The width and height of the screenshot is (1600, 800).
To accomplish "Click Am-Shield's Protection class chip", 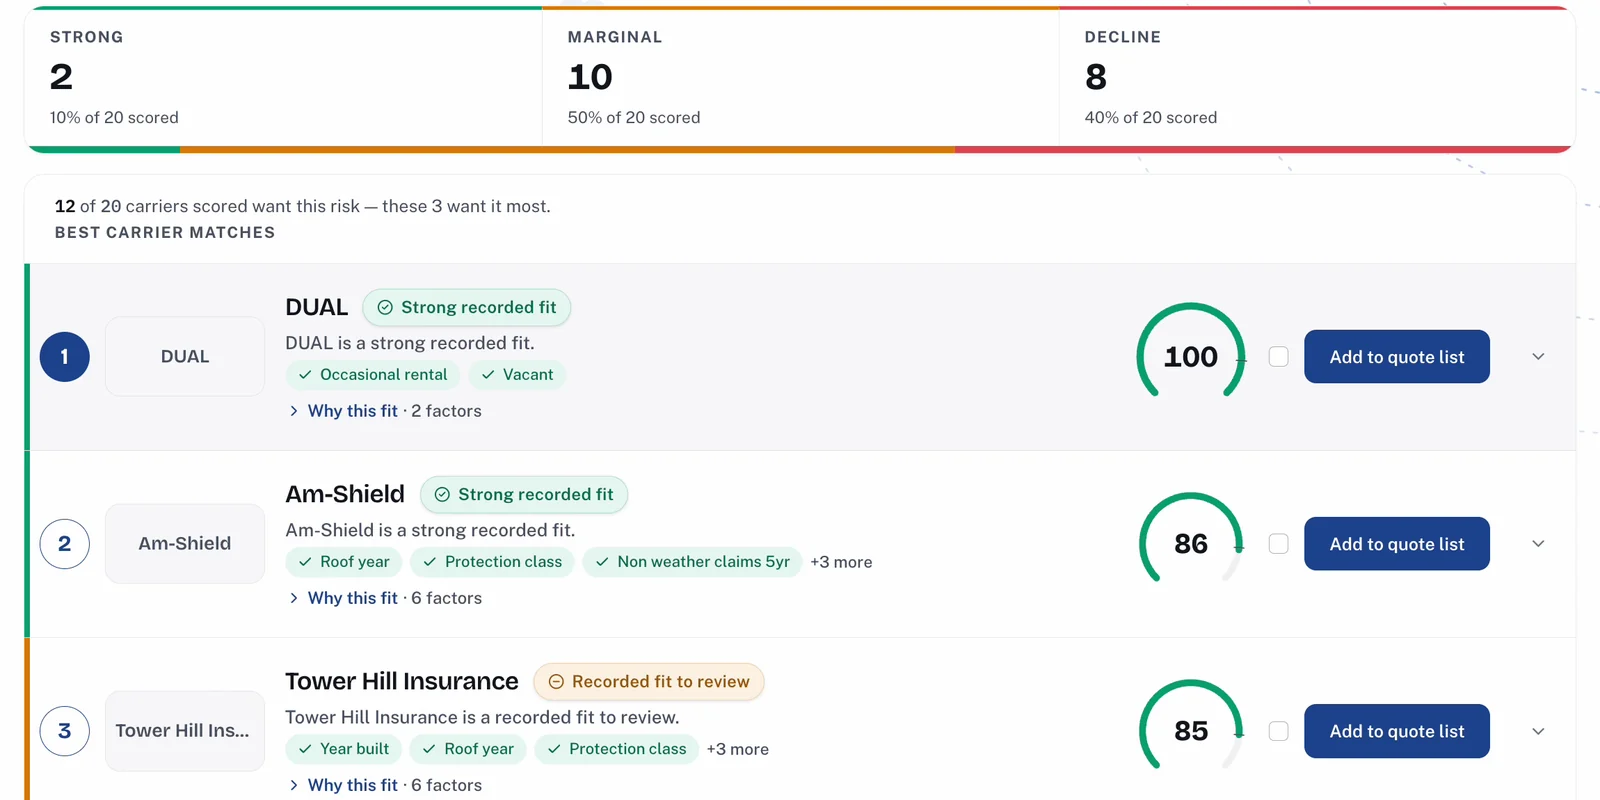I will [x=493, y=562].
